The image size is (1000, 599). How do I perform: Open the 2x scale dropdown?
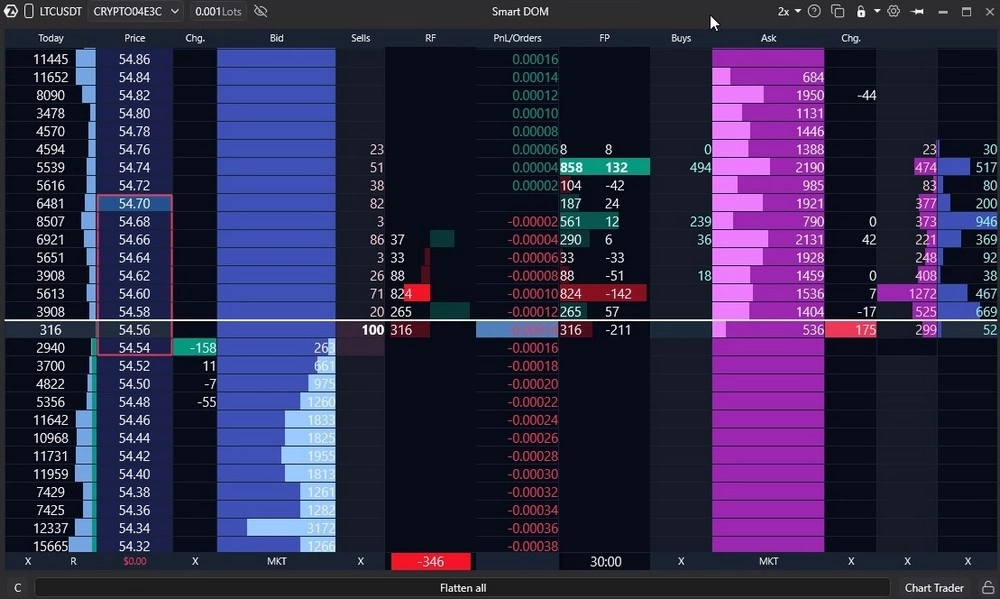[x=788, y=11]
